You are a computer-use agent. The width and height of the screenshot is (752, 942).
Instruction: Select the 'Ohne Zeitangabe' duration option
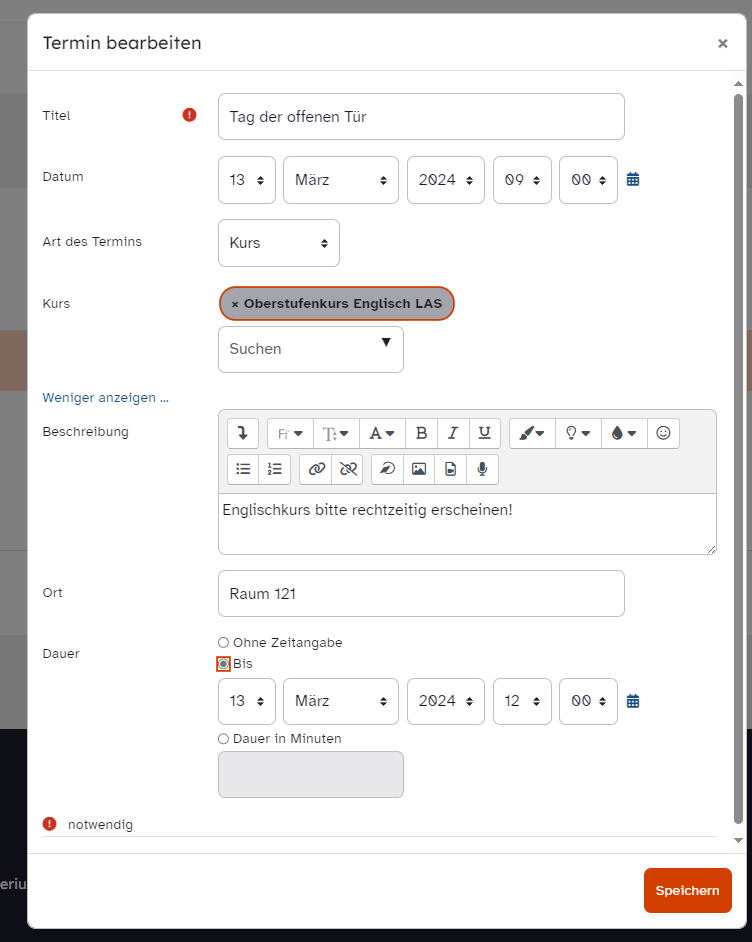pos(223,643)
